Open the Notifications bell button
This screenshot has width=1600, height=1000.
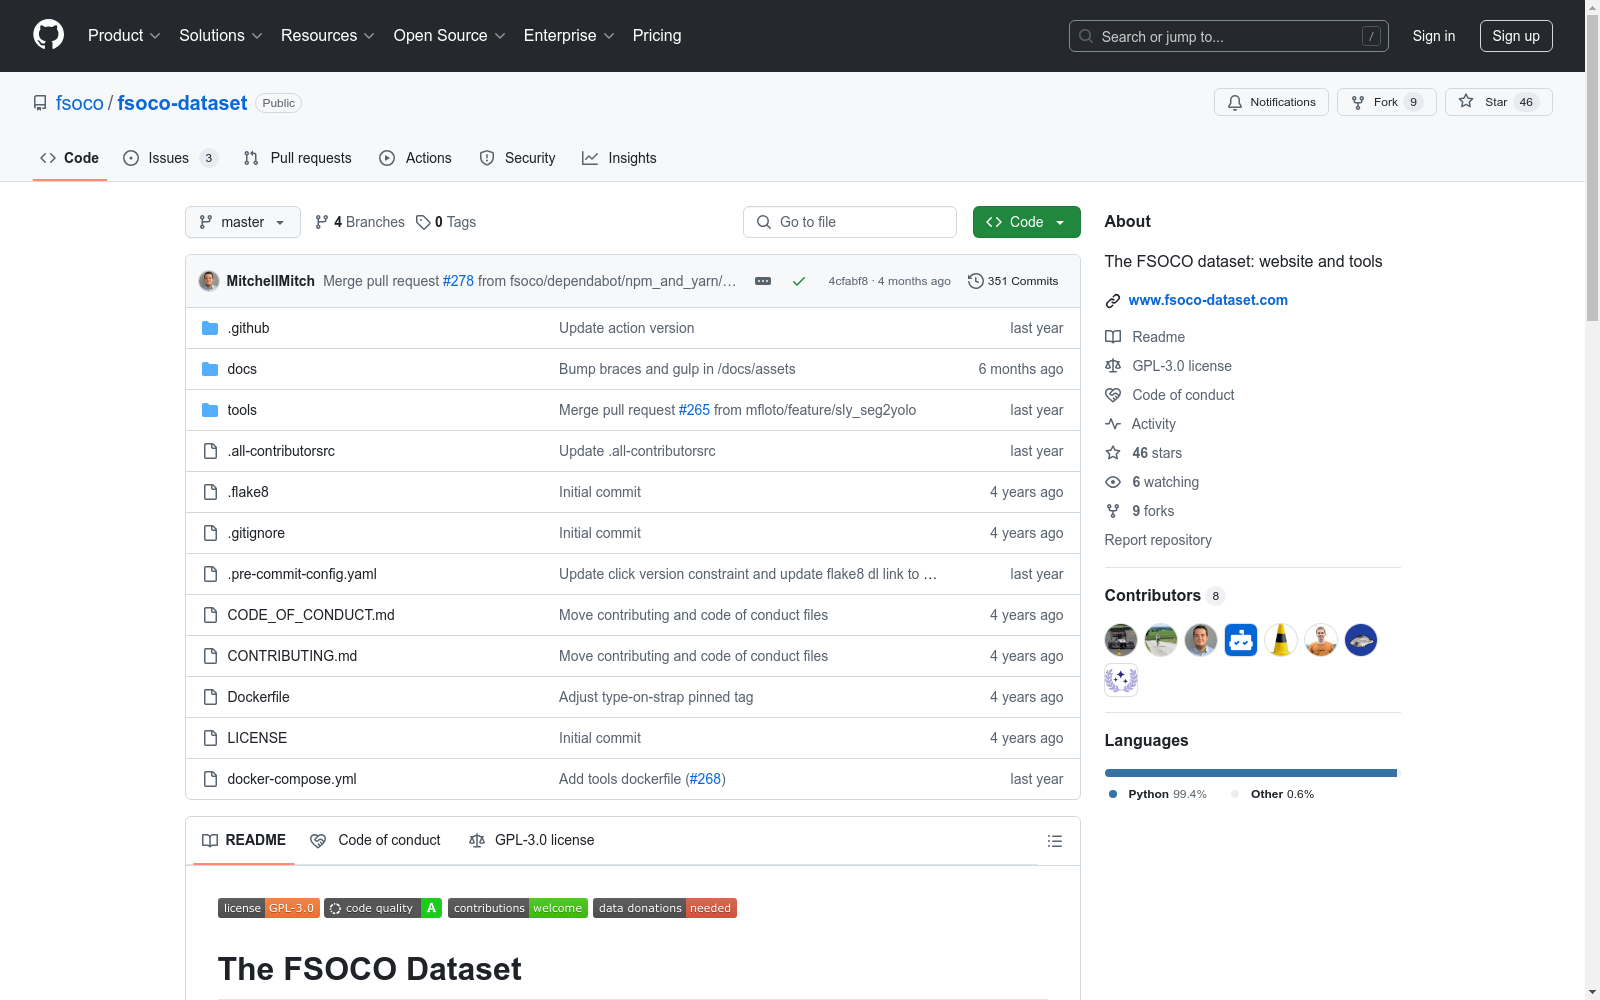point(1271,102)
